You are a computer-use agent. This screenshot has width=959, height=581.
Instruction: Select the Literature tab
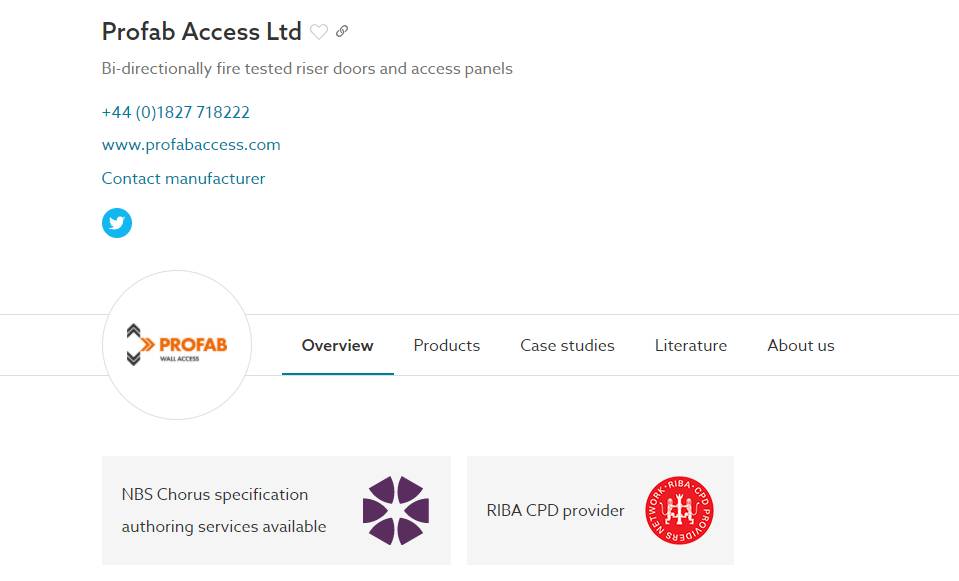pyautogui.click(x=691, y=346)
